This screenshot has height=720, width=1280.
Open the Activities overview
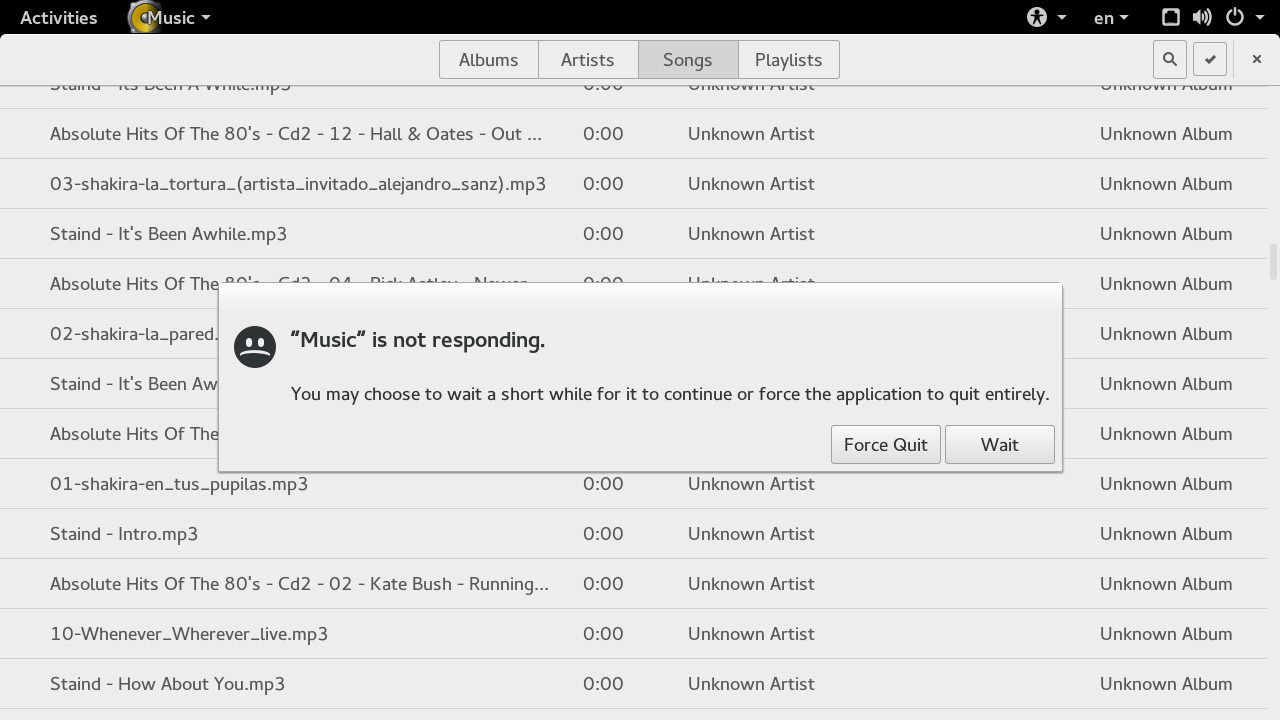click(58, 17)
